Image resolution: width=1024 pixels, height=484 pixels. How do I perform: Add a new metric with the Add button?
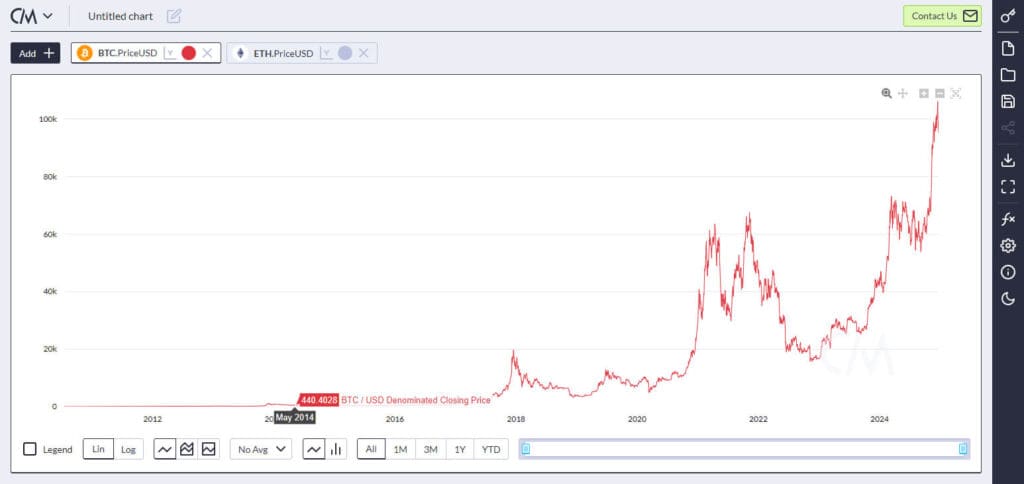(35, 53)
